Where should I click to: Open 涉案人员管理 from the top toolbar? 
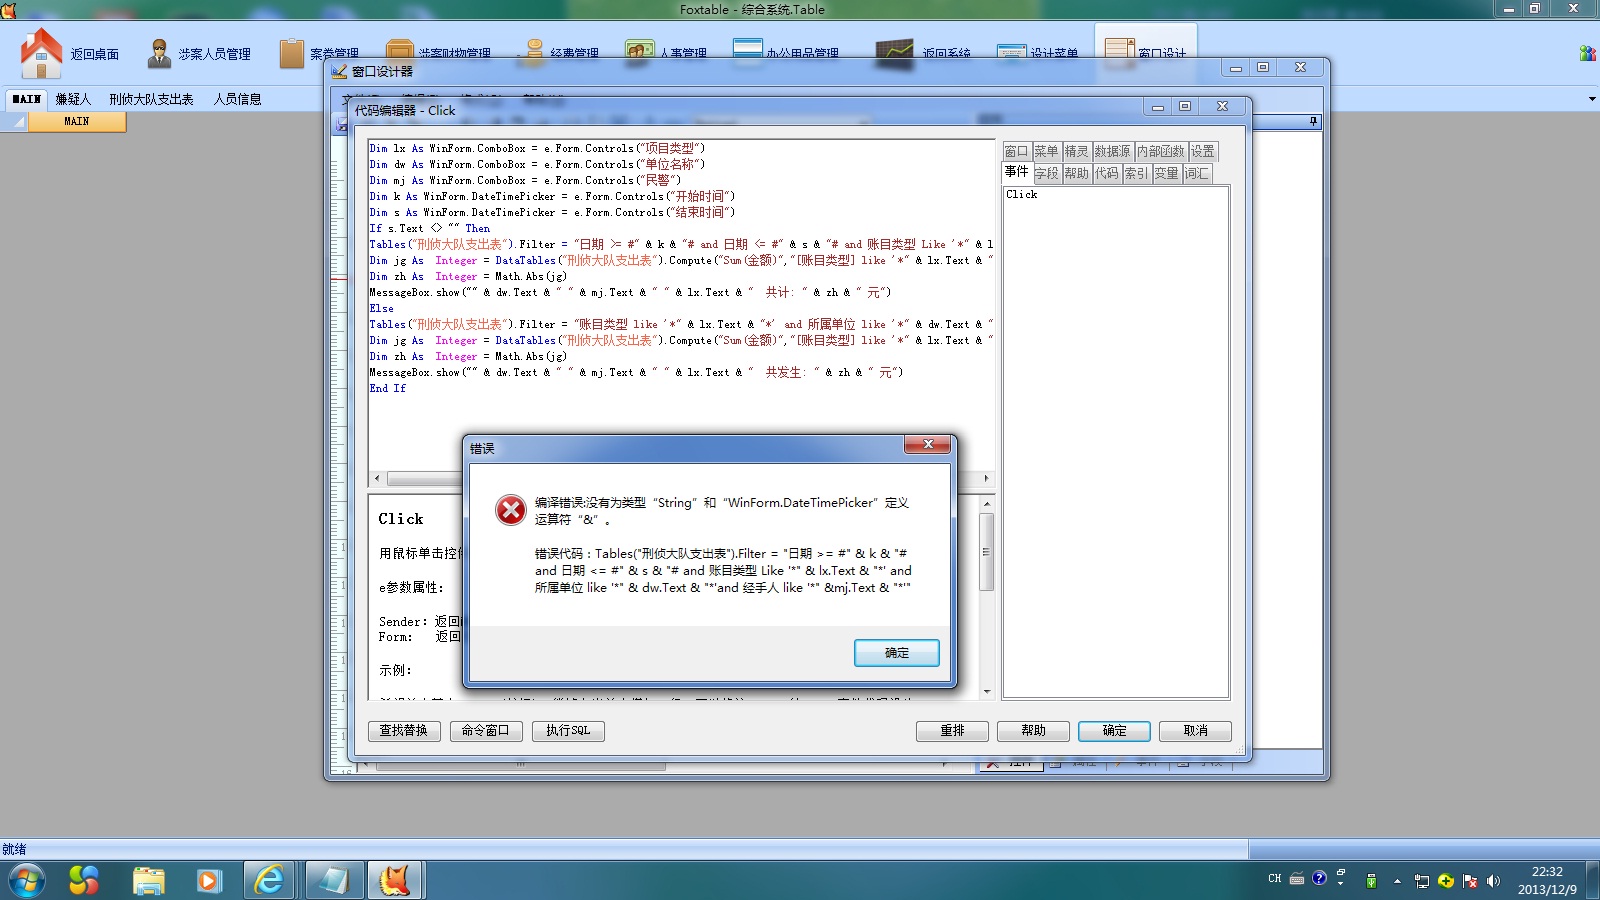pos(199,54)
